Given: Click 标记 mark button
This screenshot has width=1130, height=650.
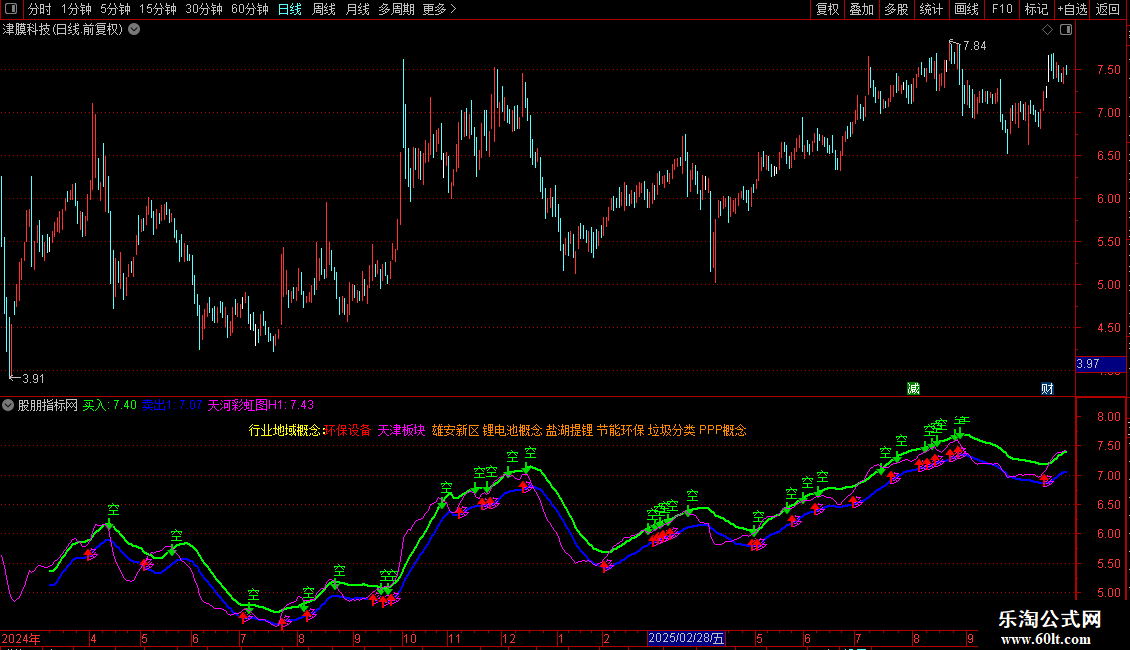Looking at the screenshot, I should 1036,9.
